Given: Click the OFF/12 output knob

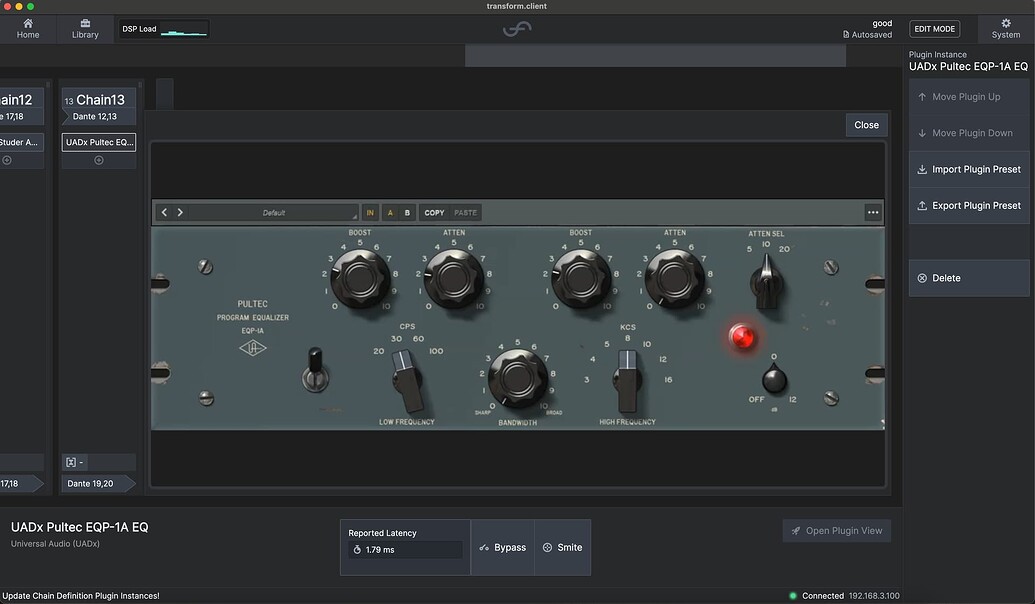Looking at the screenshot, I should click(x=774, y=380).
